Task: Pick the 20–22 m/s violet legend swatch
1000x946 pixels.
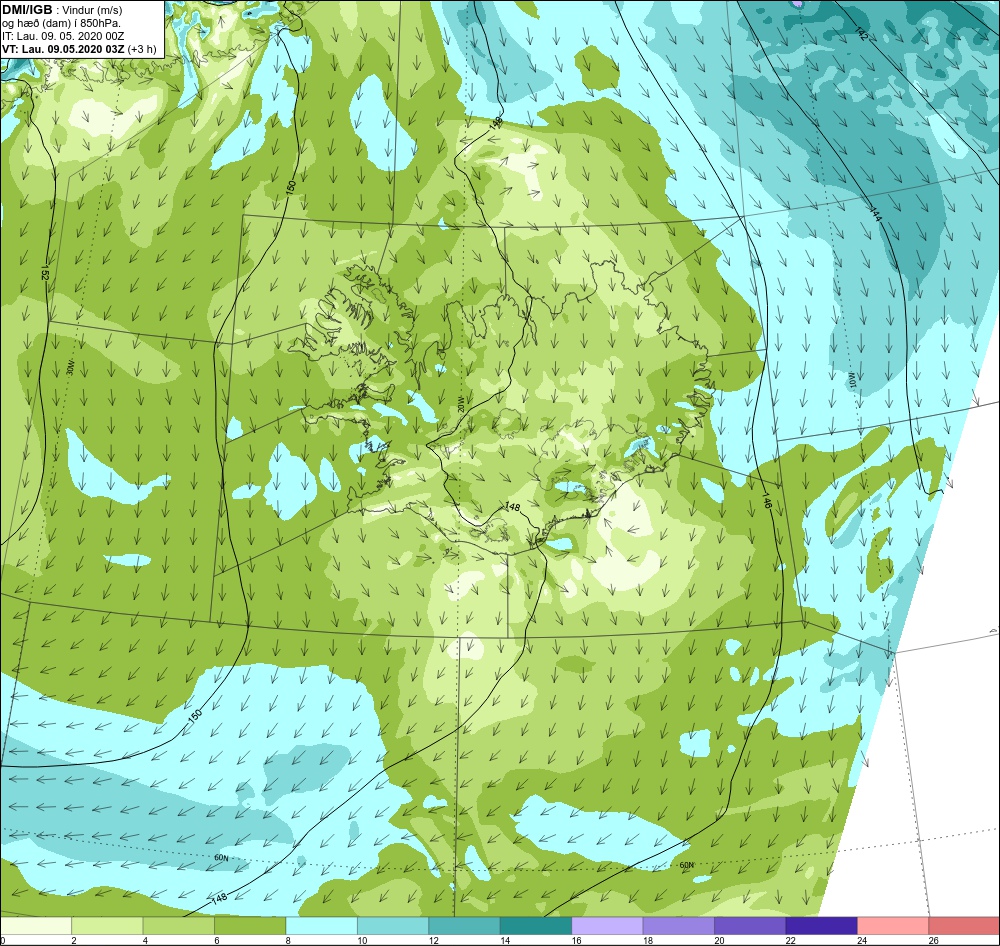Action: 750,926
